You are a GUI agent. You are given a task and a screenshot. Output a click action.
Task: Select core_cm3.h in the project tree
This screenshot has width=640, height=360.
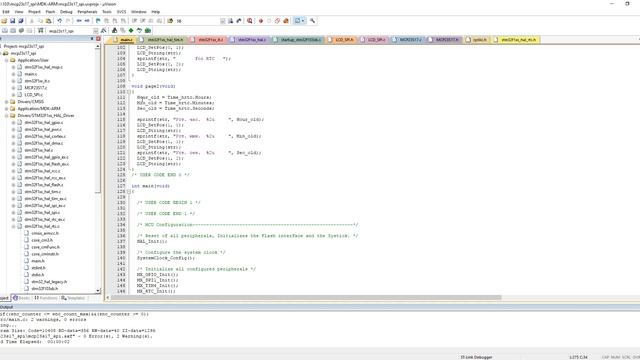(42, 240)
